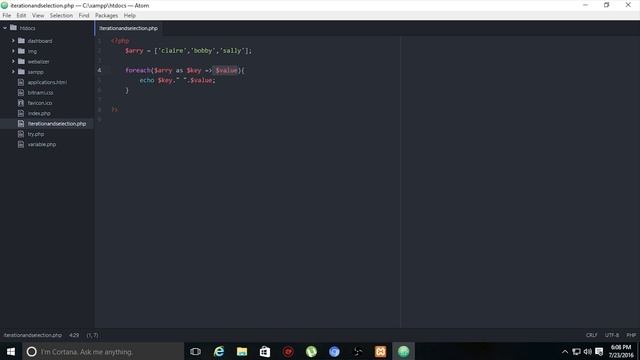The width and height of the screenshot is (640, 360).
Task: Open the Windows Store taskbar icon
Action: [265, 351]
